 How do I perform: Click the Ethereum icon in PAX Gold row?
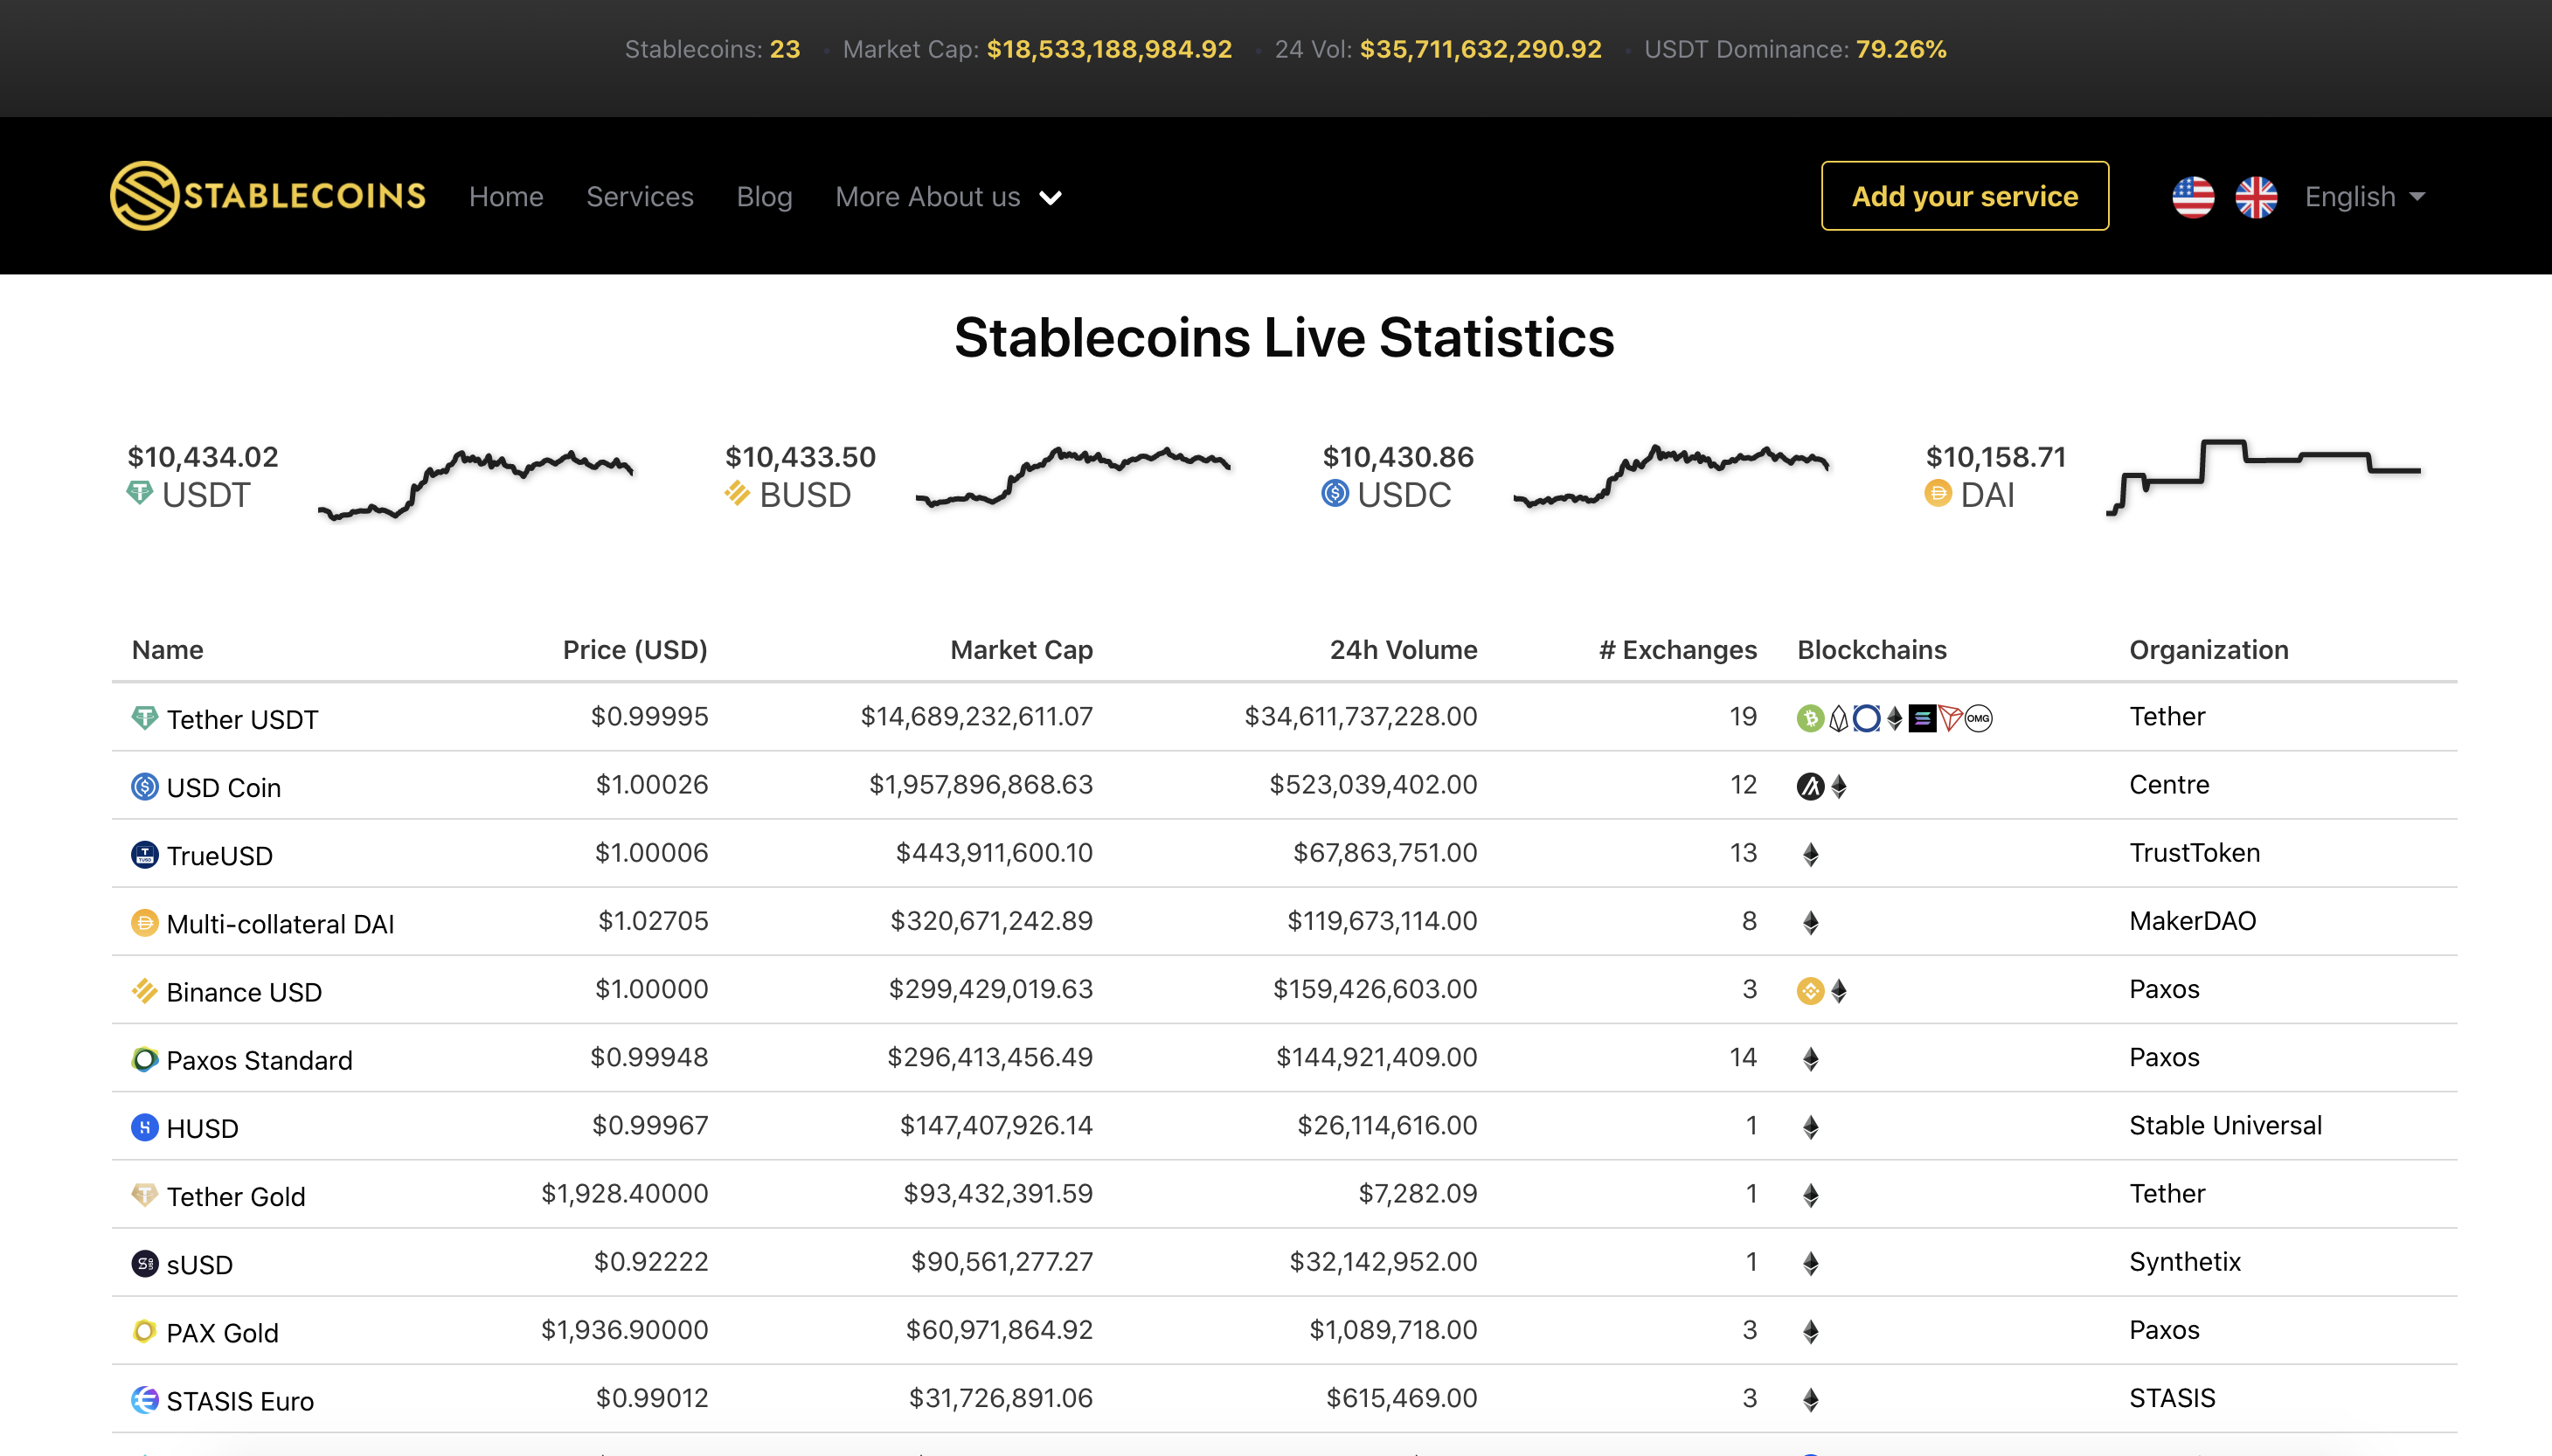point(1810,1331)
